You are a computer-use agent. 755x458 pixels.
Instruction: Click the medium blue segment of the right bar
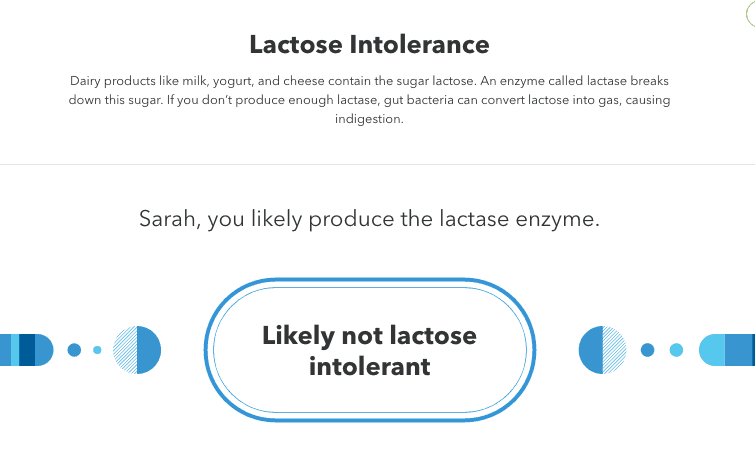pyautogui.click(x=738, y=350)
